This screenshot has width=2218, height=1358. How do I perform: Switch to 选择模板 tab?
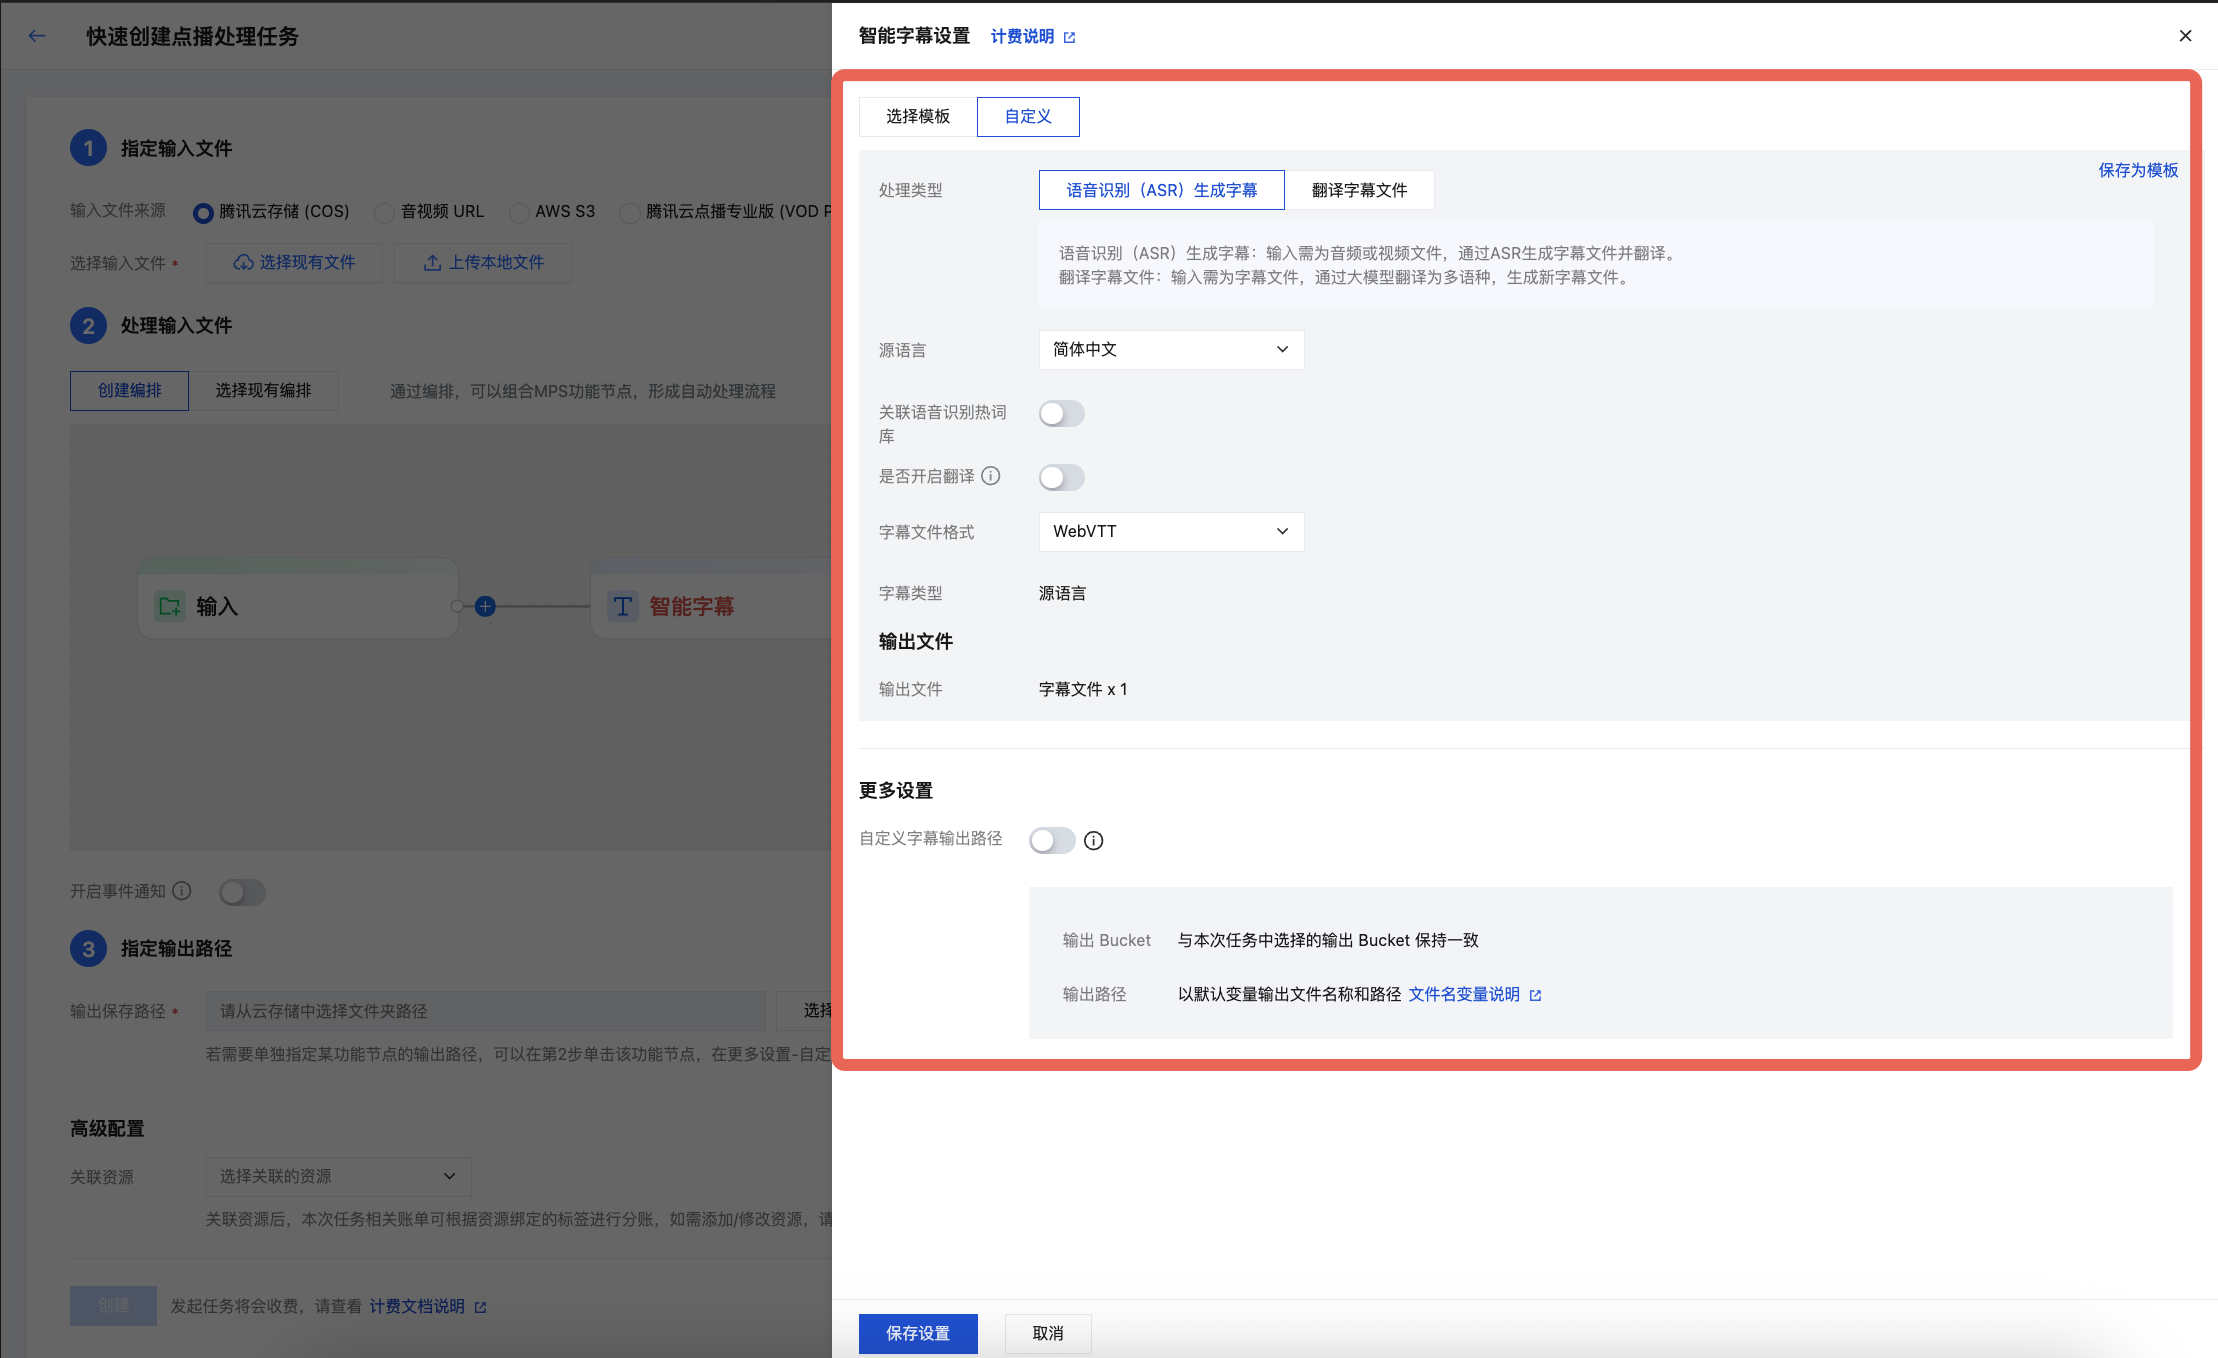coord(917,117)
